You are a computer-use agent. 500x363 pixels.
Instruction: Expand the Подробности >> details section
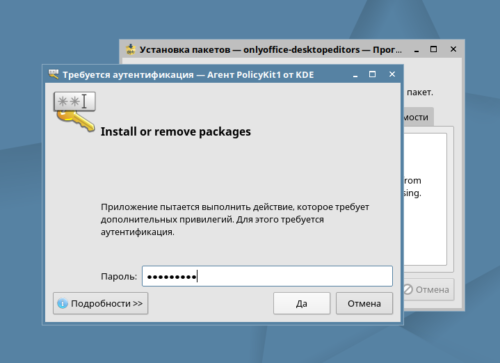[101, 303]
